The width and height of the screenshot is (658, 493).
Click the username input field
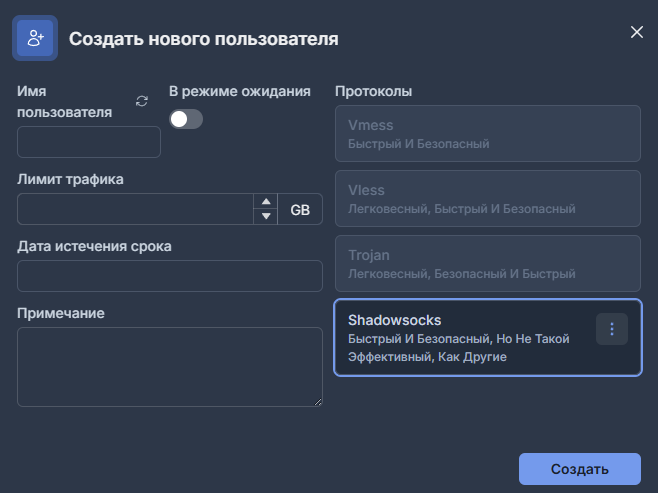point(89,142)
